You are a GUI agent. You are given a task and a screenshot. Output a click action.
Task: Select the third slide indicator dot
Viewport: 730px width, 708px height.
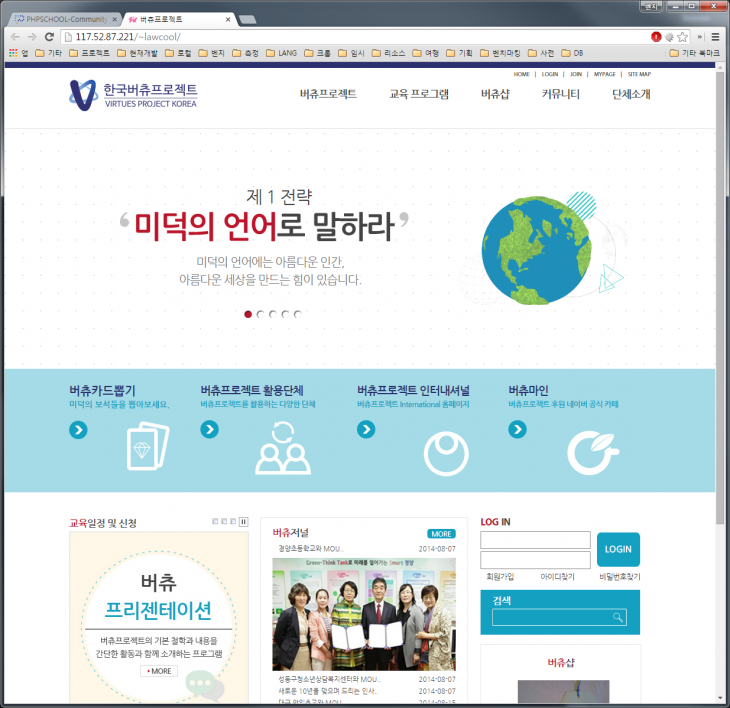273,314
